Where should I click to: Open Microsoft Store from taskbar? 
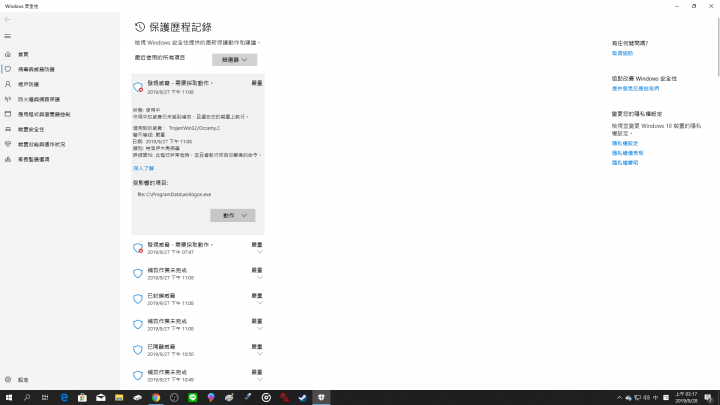tap(82, 398)
